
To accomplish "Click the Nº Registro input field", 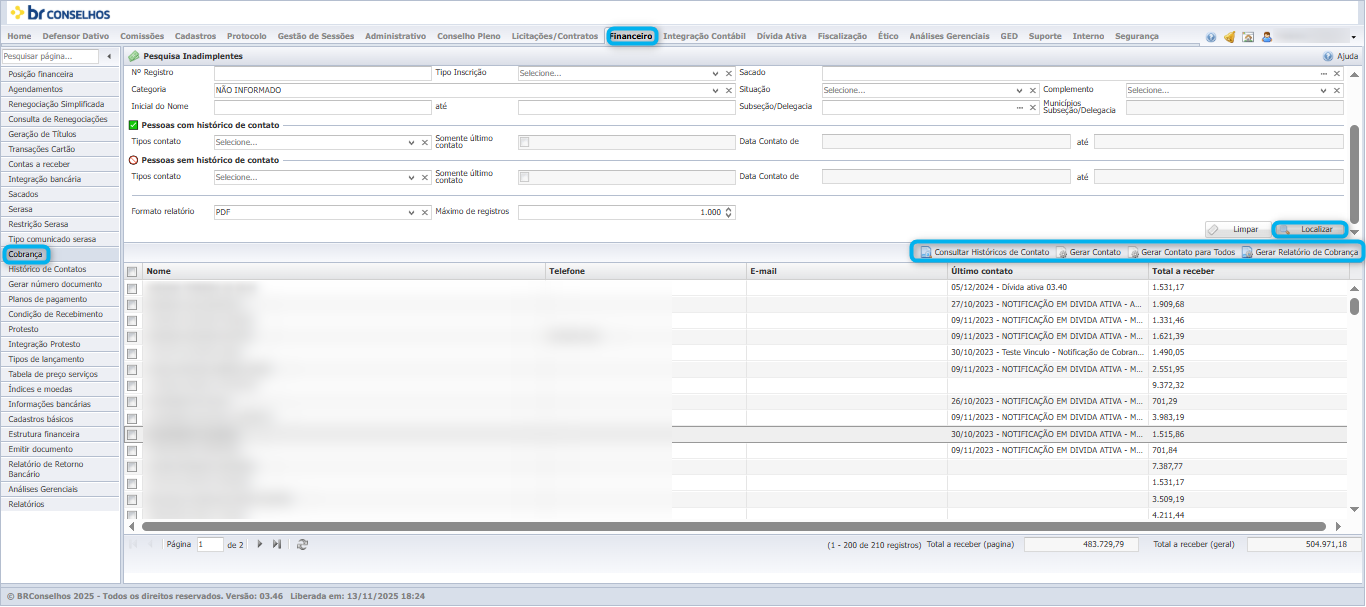I will (322, 74).
